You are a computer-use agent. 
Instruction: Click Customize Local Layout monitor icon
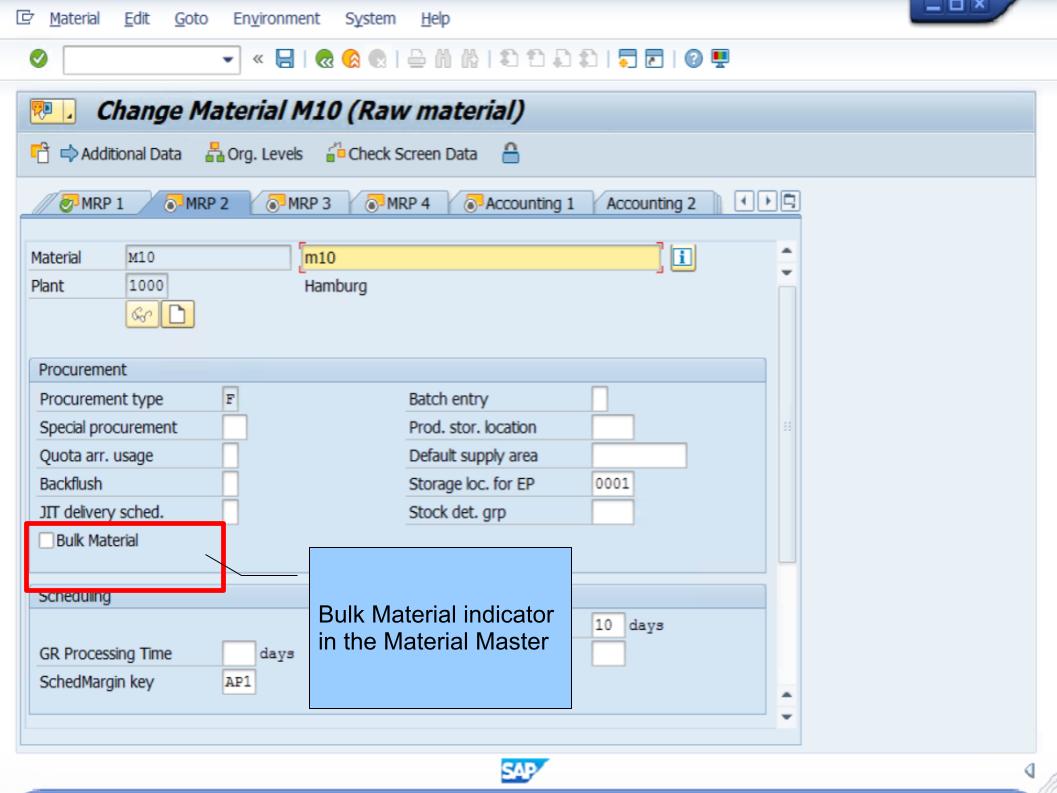(x=720, y=59)
